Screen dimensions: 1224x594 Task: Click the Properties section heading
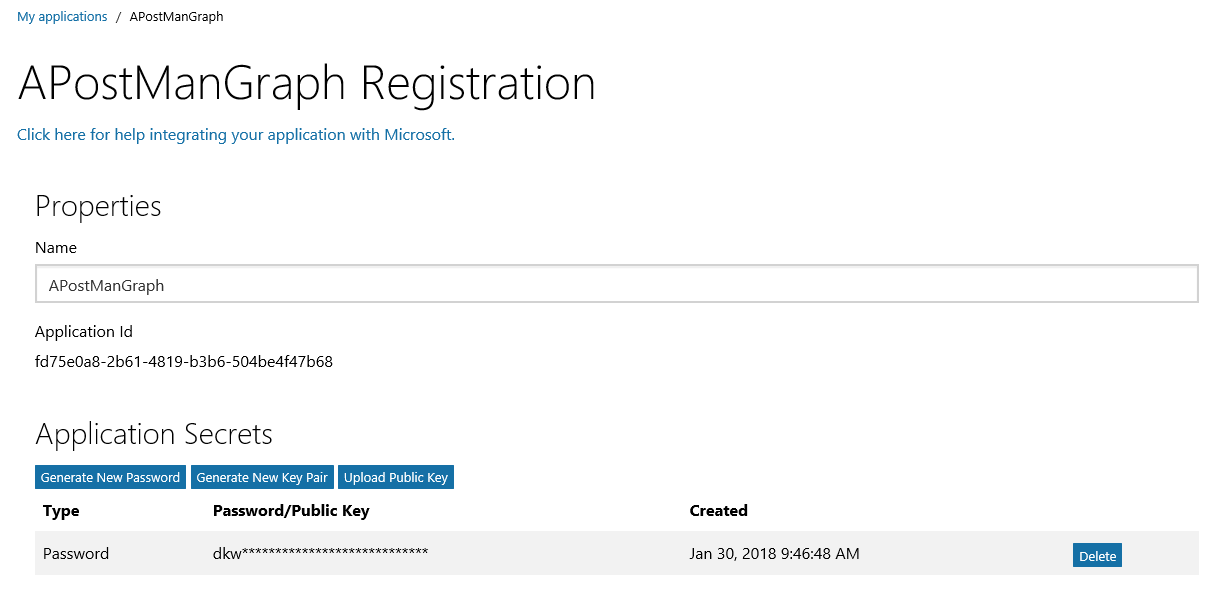point(98,206)
